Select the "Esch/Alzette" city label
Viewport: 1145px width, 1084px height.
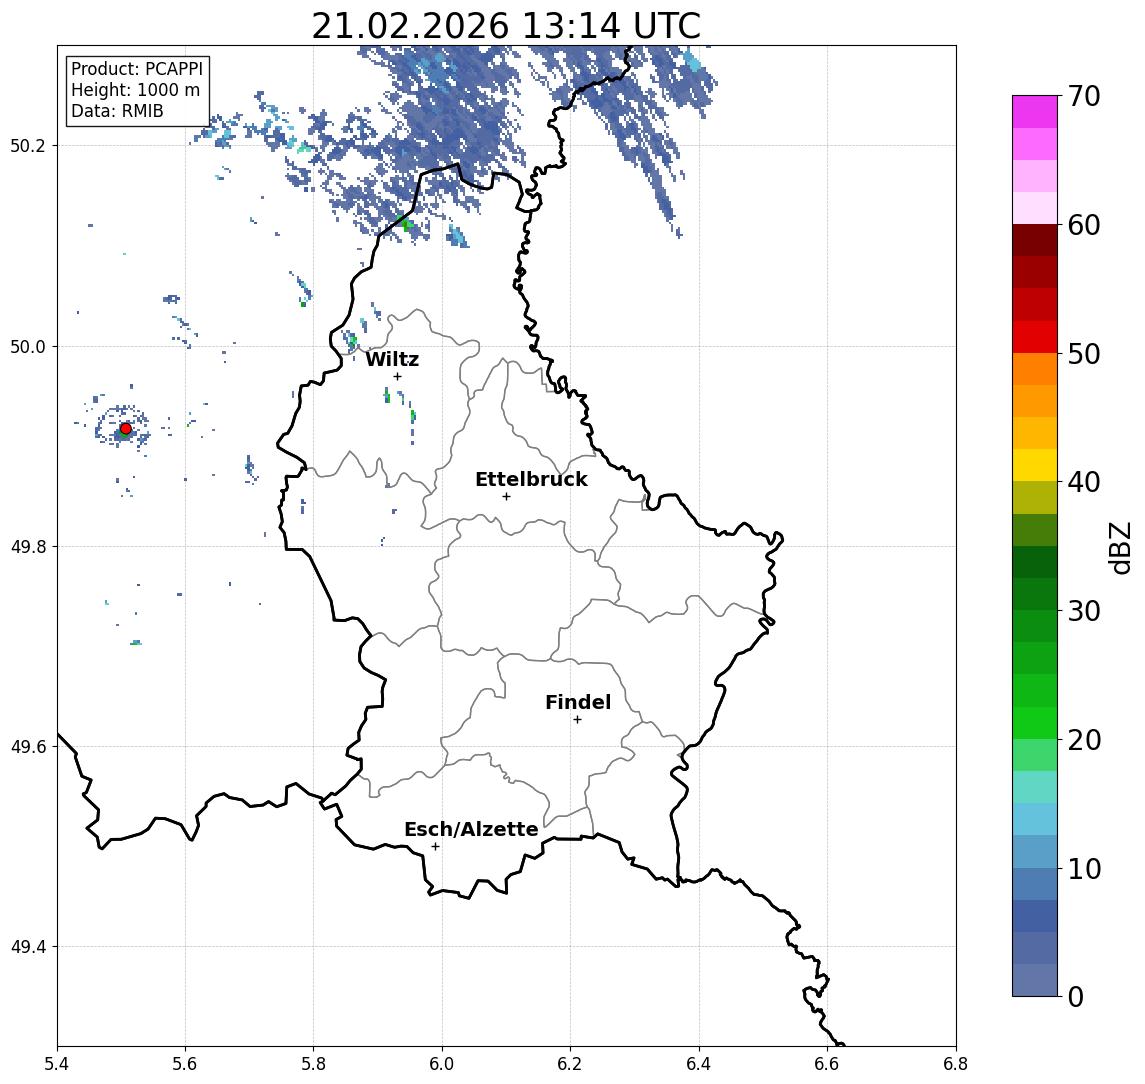471,829
